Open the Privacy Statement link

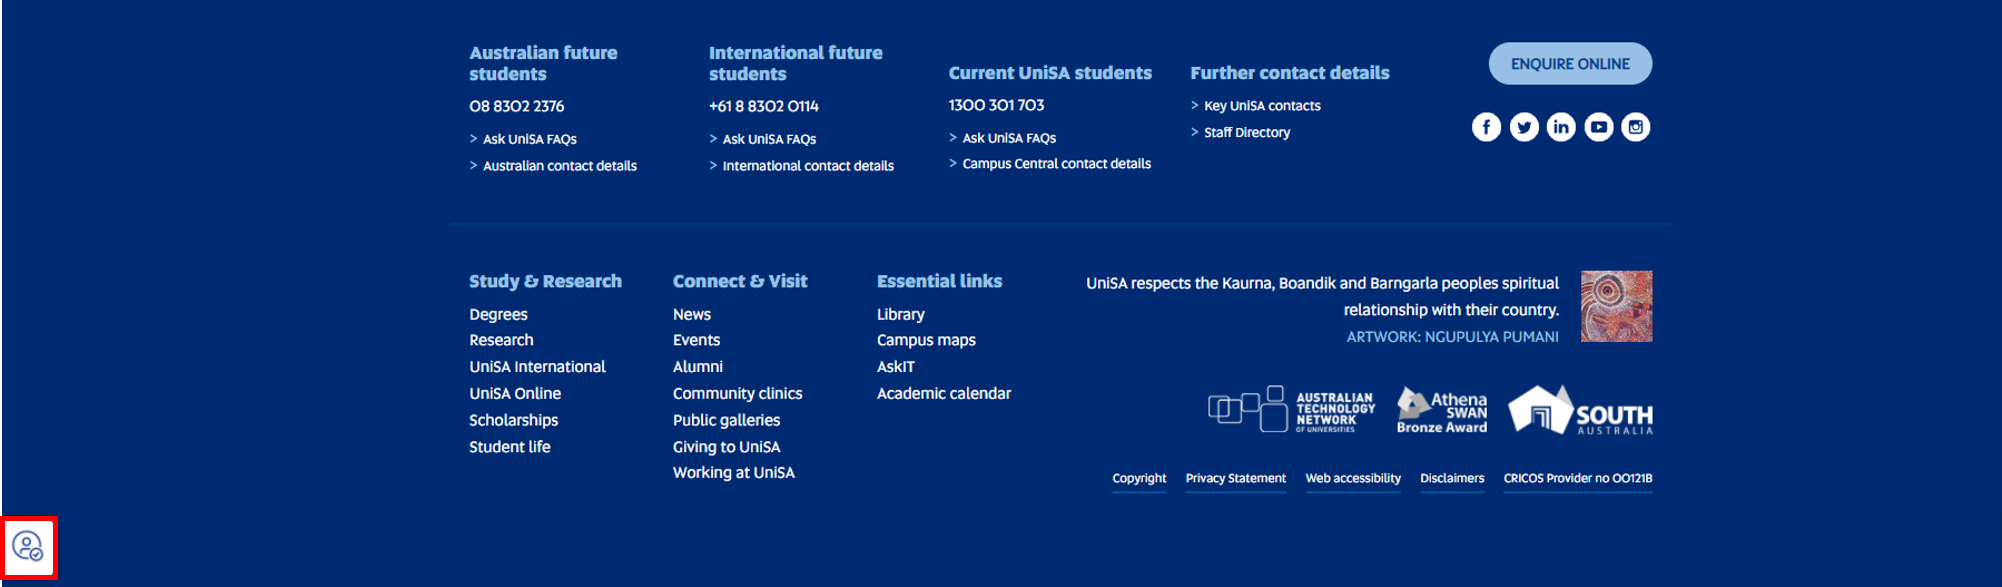coord(1235,478)
